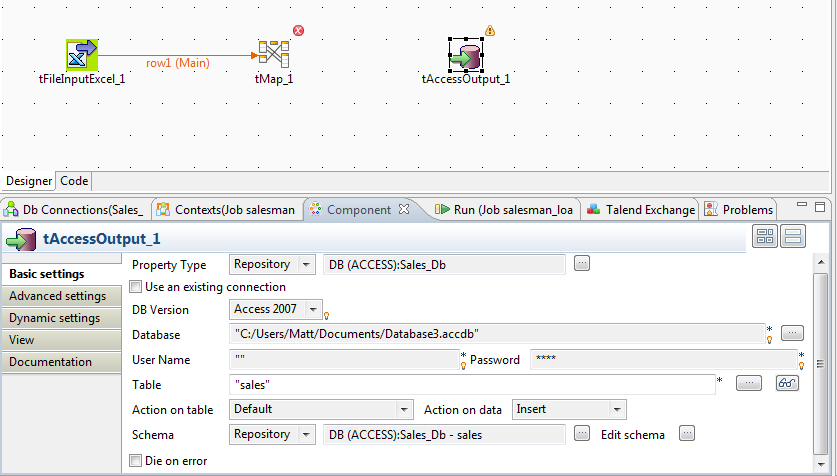Click the row1 (Main) connection label
Viewport: 837px width, 476px height.
pos(178,63)
